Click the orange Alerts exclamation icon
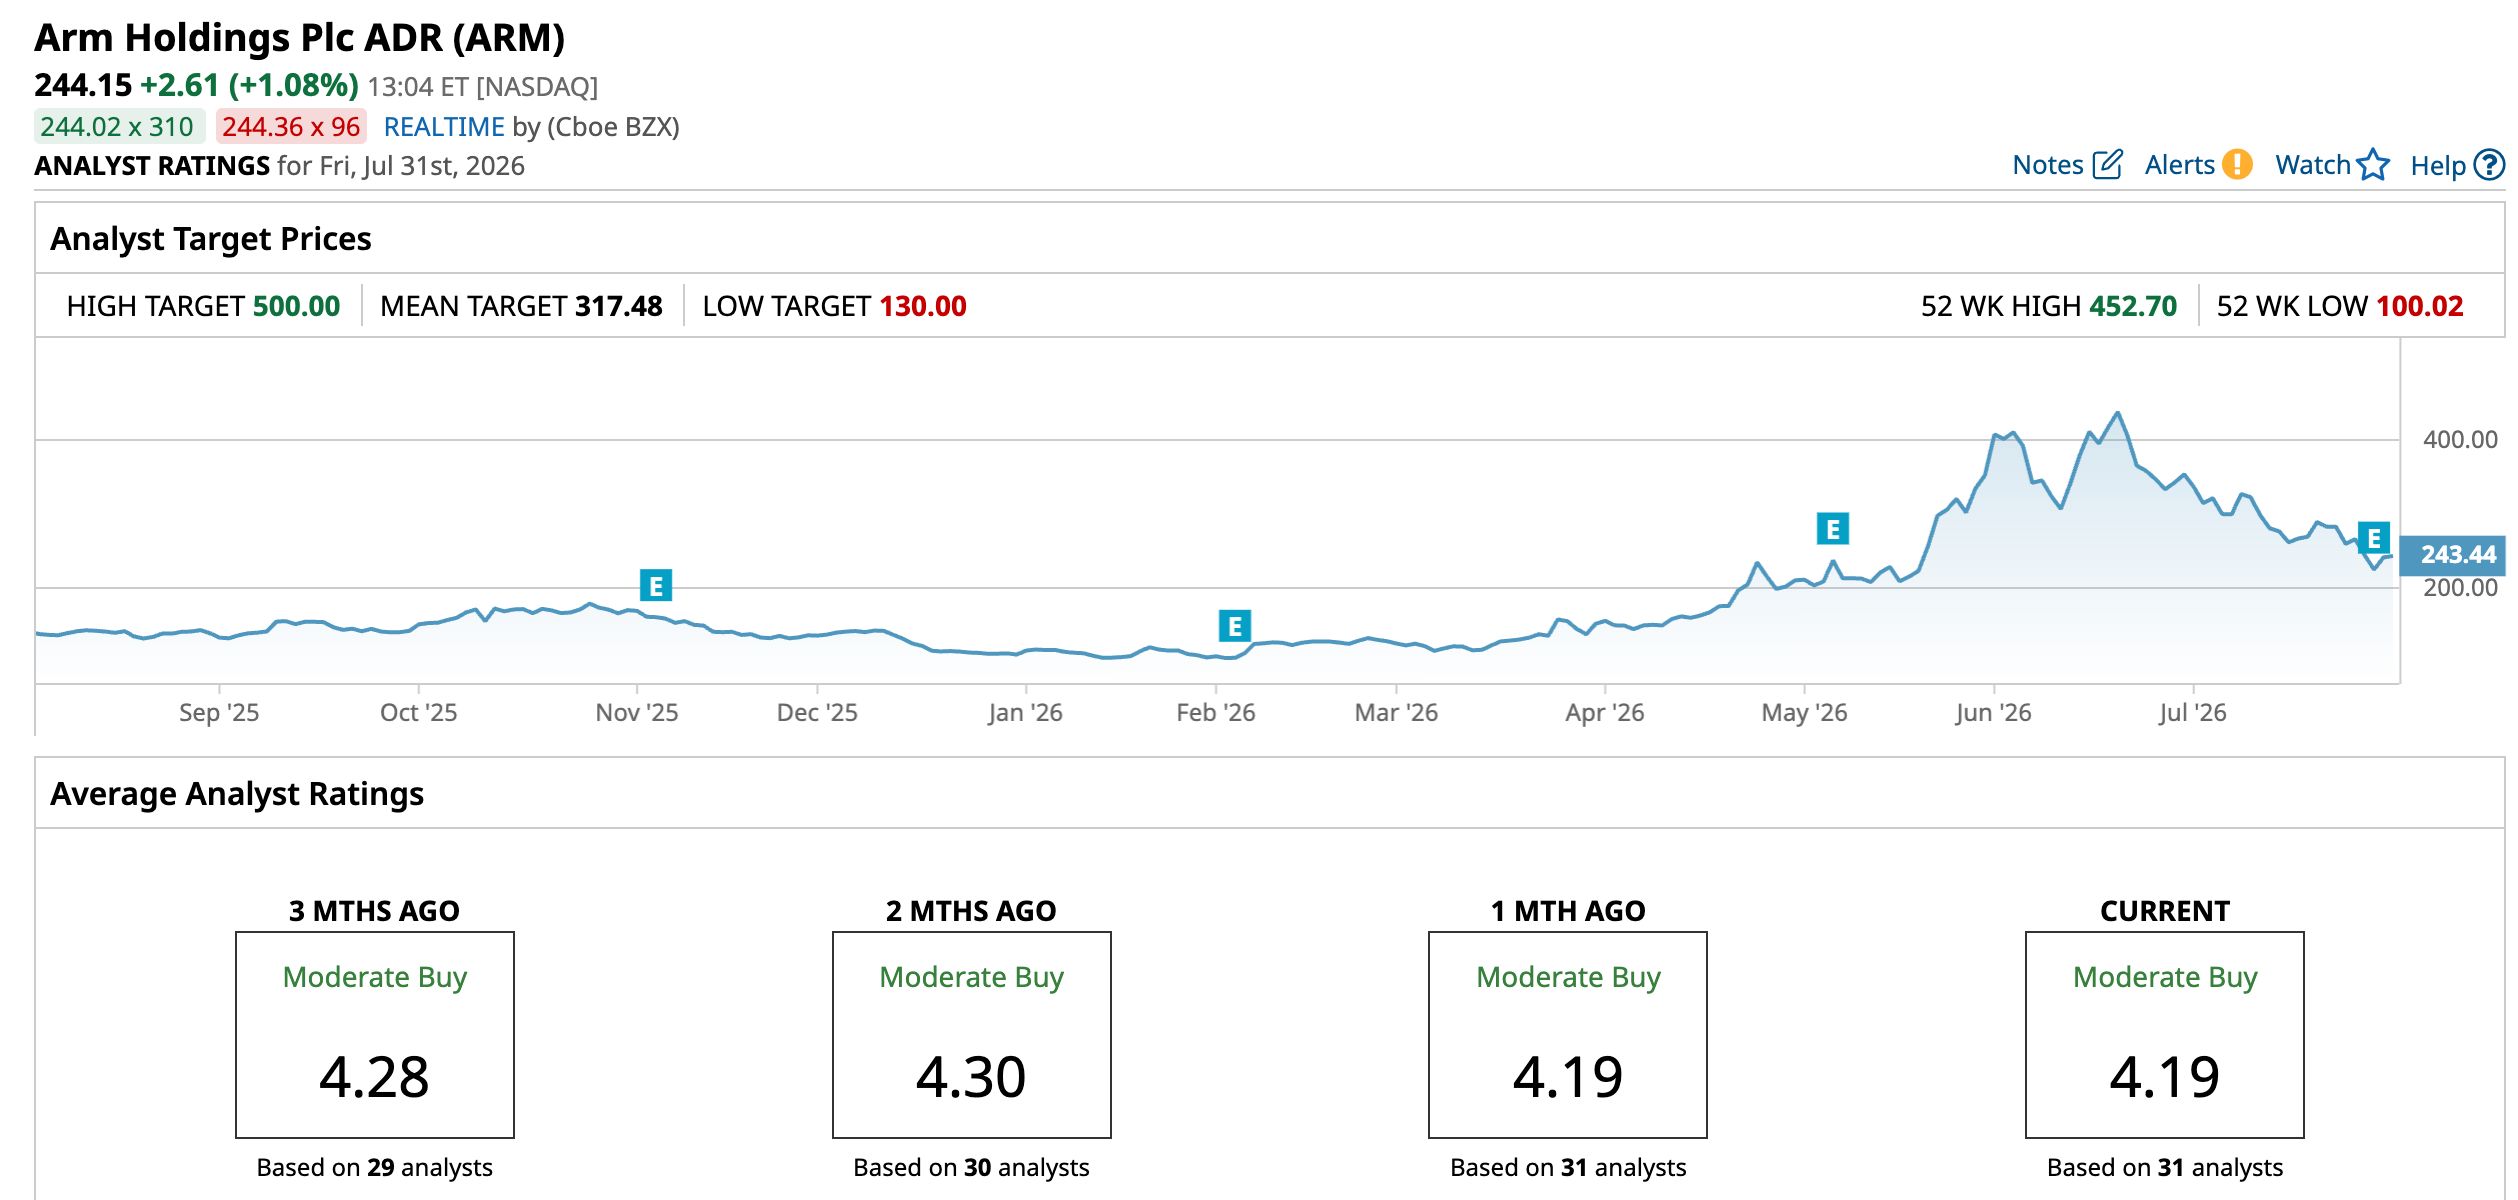Image resolution: width=2518 pixels, height=1200 pixels. (x=2237, y=164)
